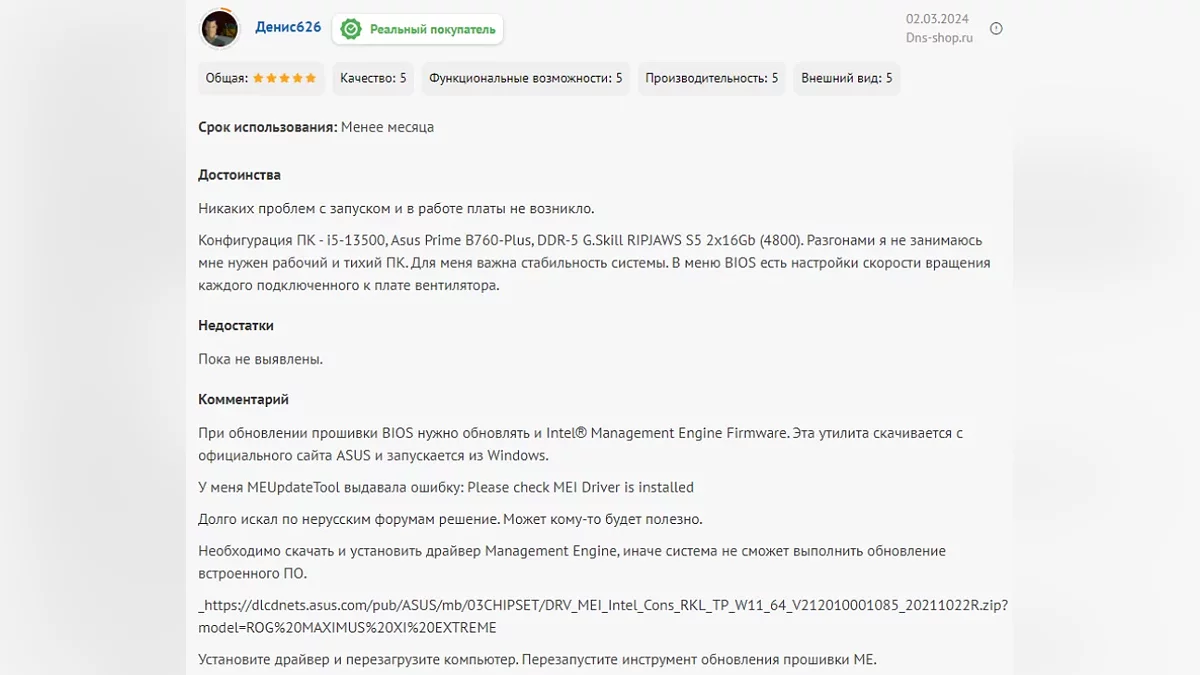The width and height of the screenshot is (1200, 675).
Task: Click the info icon beside the review date
Action: [996, 29]
